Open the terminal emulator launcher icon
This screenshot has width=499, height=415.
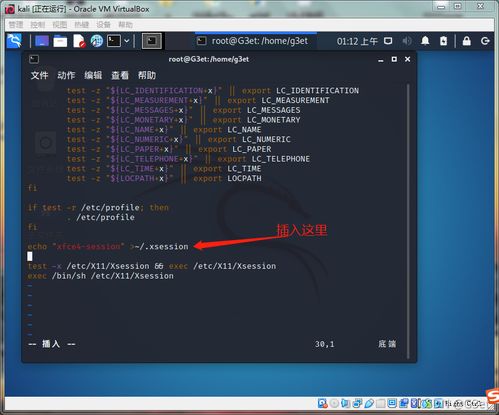point(114,41)
